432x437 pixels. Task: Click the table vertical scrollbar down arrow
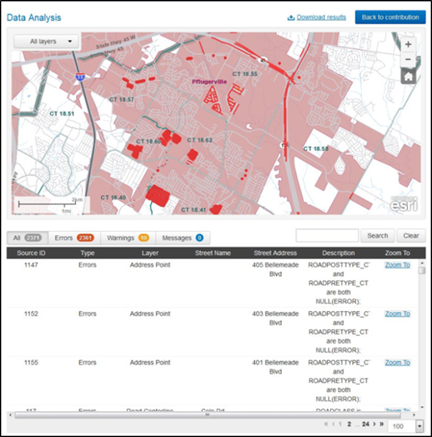pos(422,407)
